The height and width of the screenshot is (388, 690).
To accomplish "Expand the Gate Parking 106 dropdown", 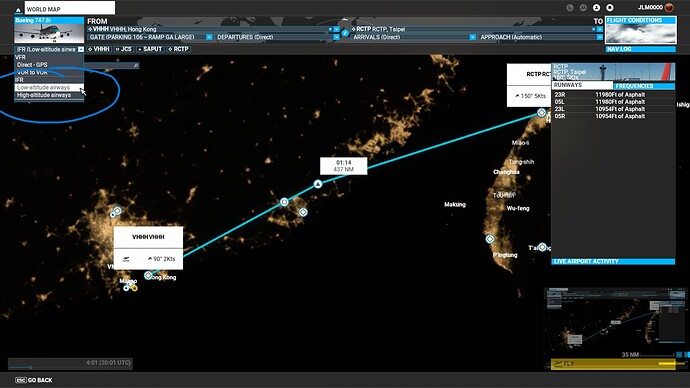I will click(209, 37).
